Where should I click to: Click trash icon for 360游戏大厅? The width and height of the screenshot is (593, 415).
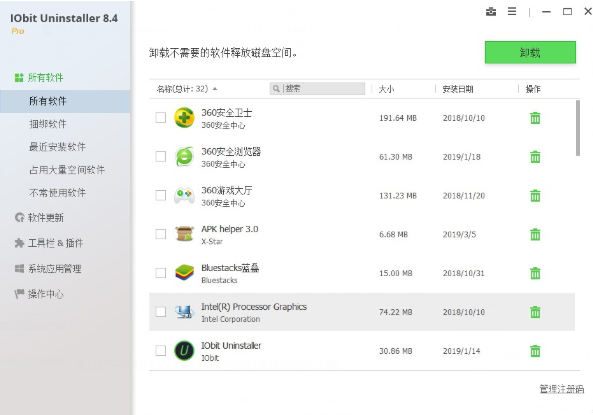[535, 196]
